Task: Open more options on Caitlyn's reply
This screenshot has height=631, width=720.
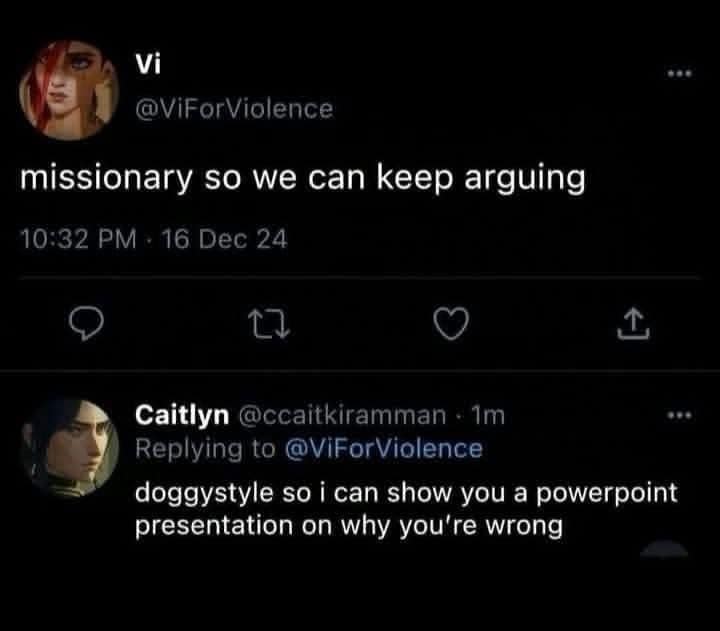Action: (x=680, y=416)
